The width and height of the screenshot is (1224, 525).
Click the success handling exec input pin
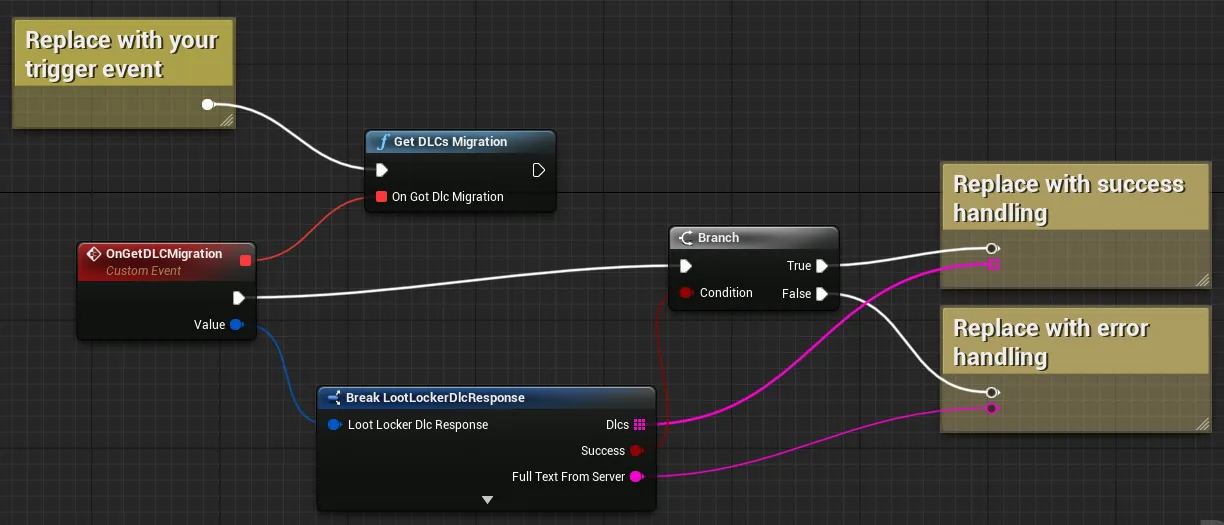[991, 248]
